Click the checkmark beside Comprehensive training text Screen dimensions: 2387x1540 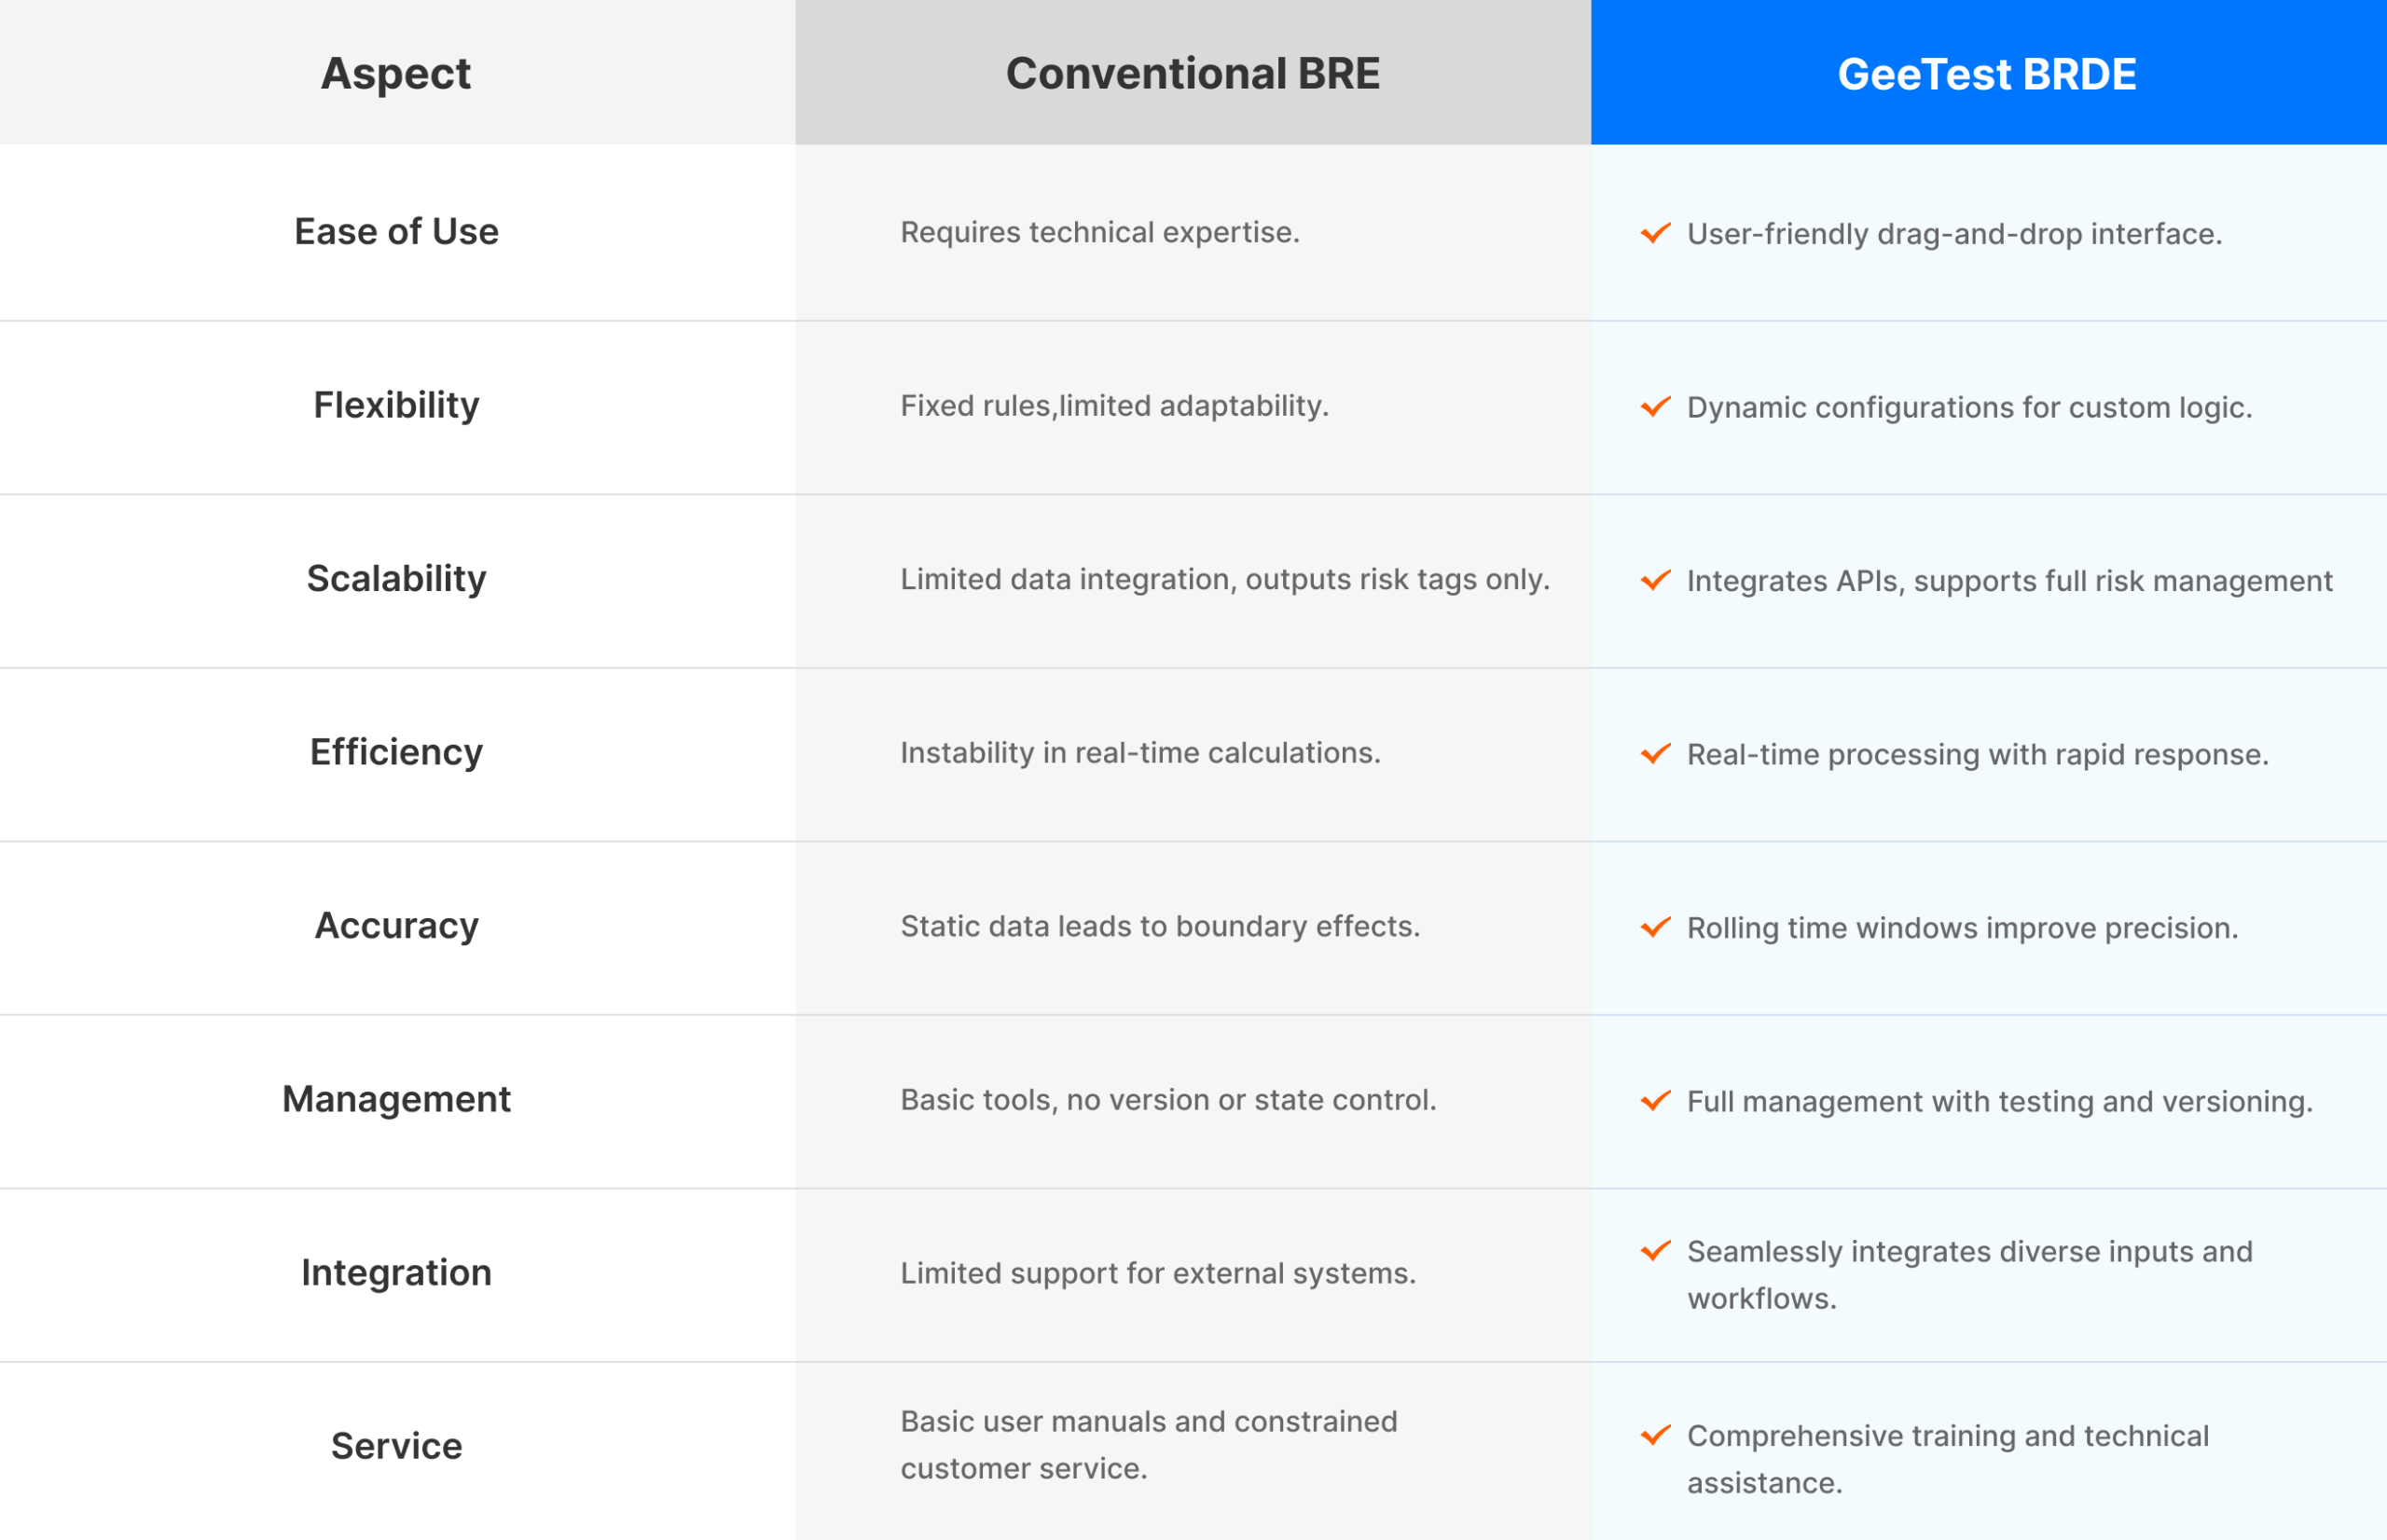(1655, 1435)
